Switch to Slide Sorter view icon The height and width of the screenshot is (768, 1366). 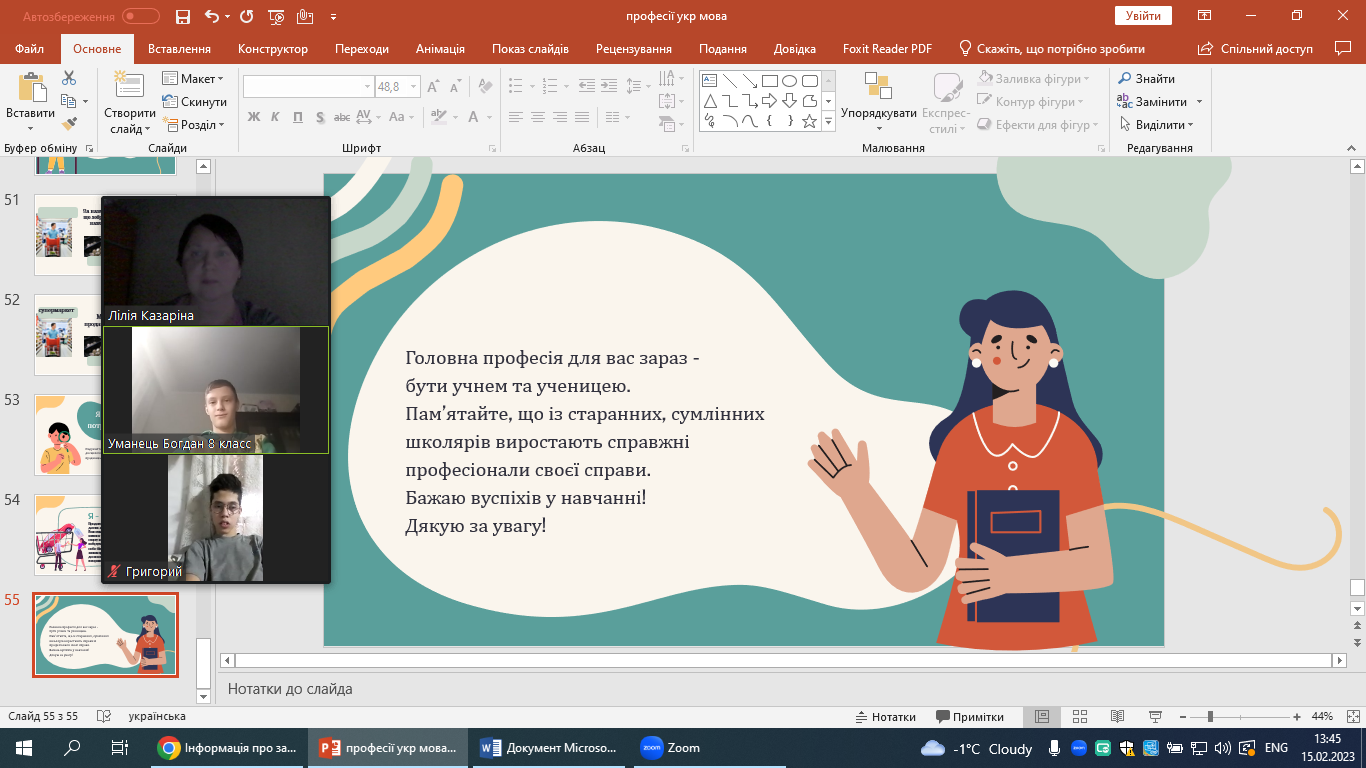1079,717
